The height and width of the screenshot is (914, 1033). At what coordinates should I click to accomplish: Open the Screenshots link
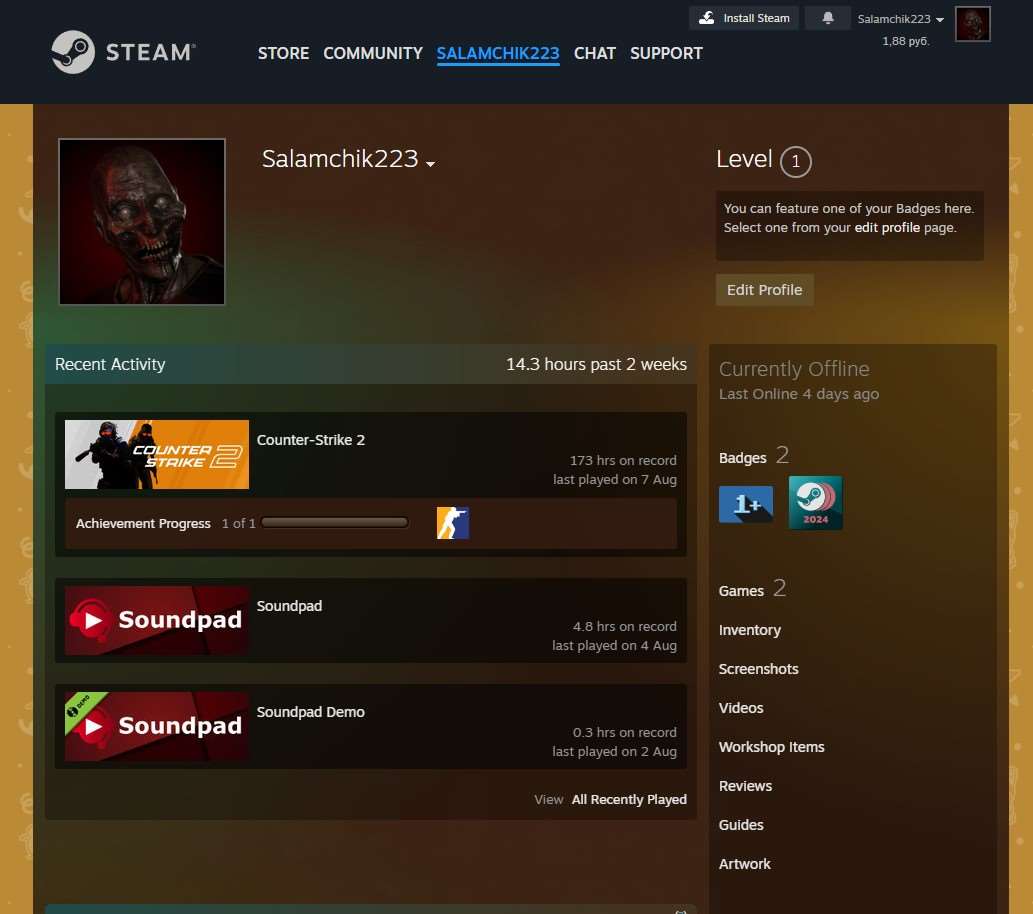tap(758, 669)
